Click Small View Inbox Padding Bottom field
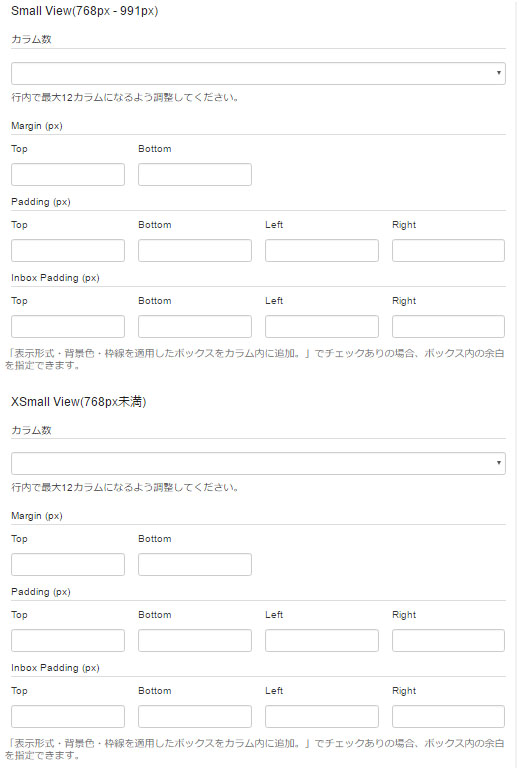The image size is (520, 770). [x=195, y=327]
